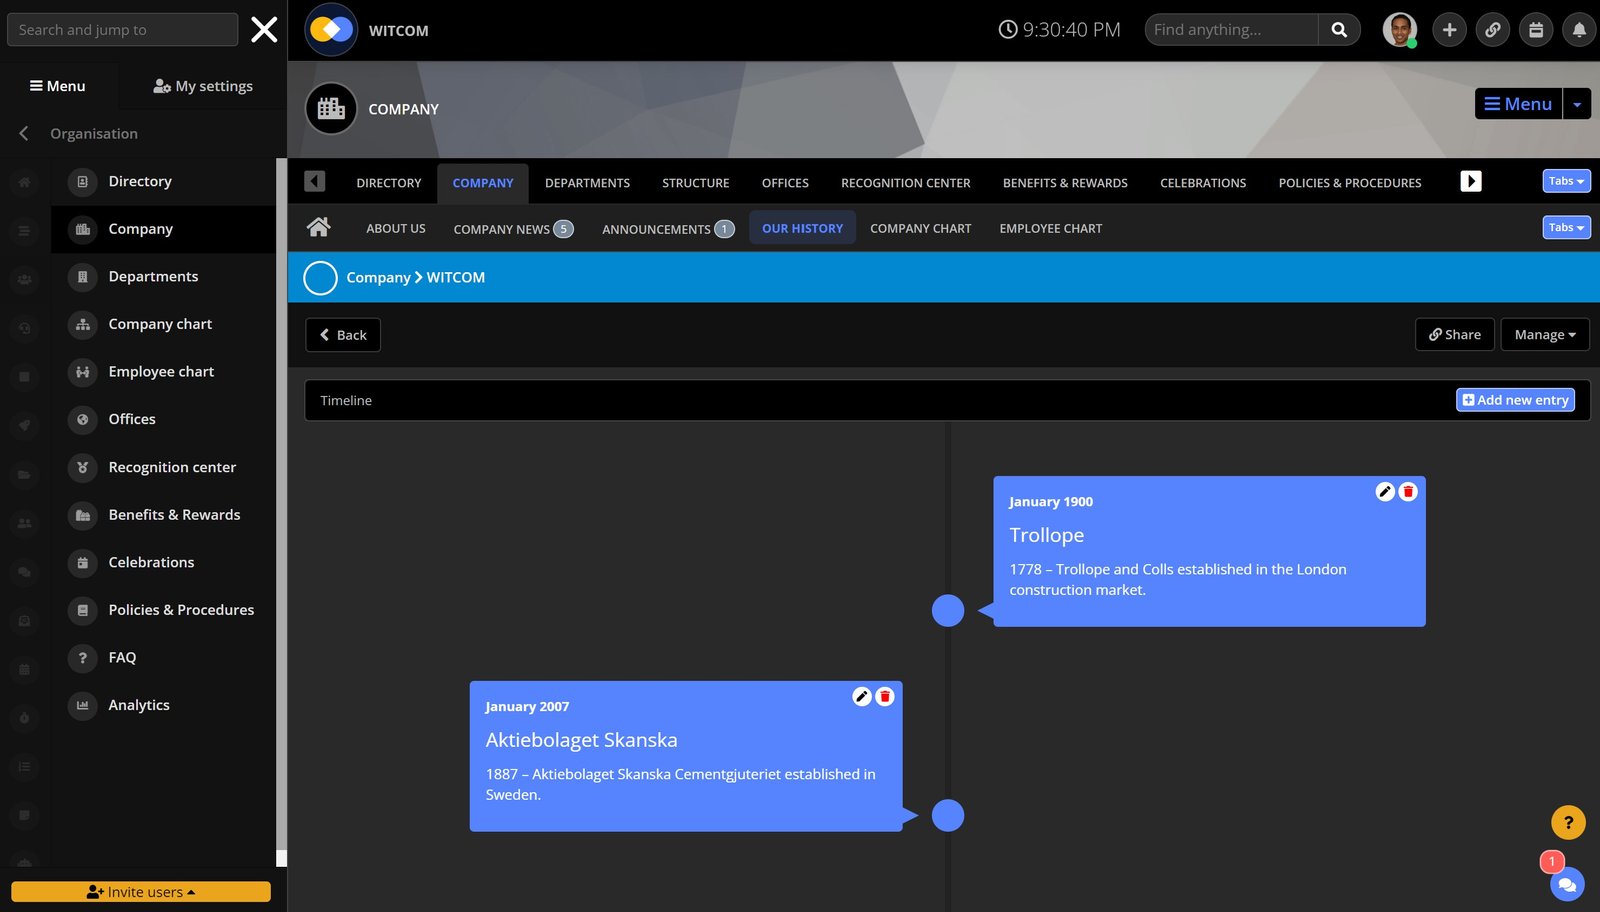Image resolution: width=1600 pixels, height=912 pixels.
Task: Open the notifications bell icon
Action: click(1579, 30)
